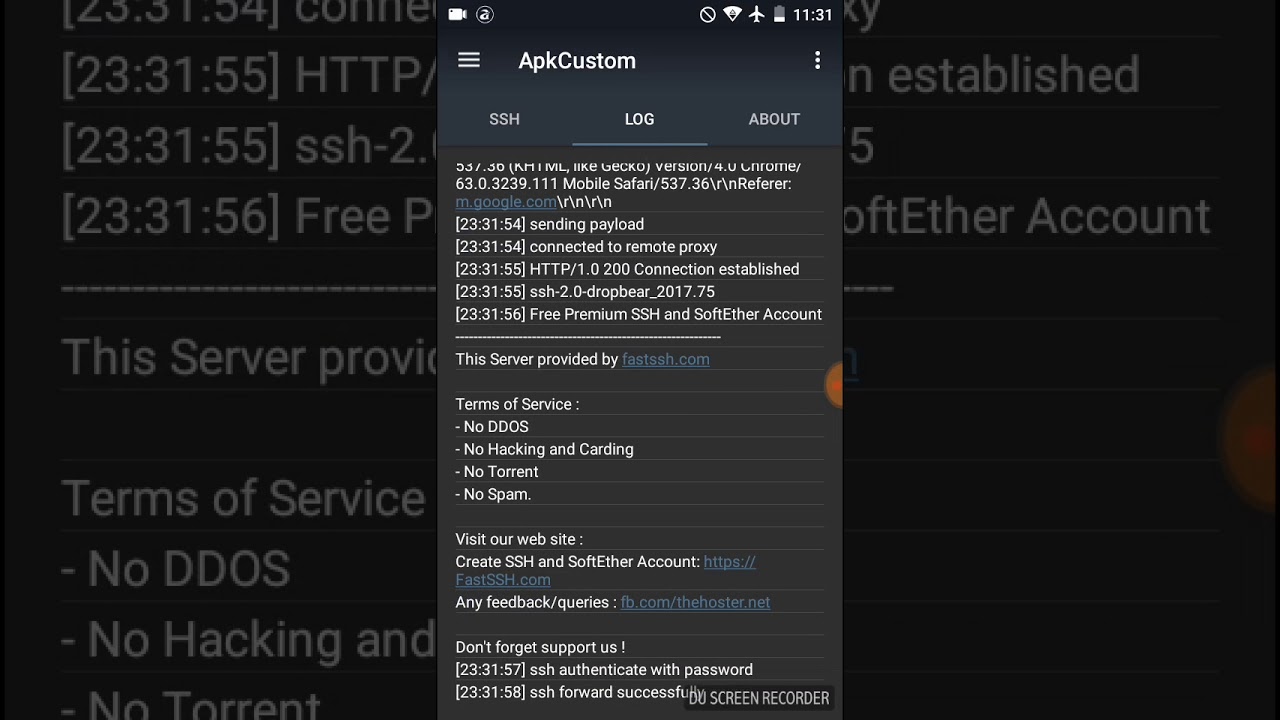Open the m.google.com referer link
Image resolution: width=1280 pixels, height=720 pixels.
(x=506, y=202)
